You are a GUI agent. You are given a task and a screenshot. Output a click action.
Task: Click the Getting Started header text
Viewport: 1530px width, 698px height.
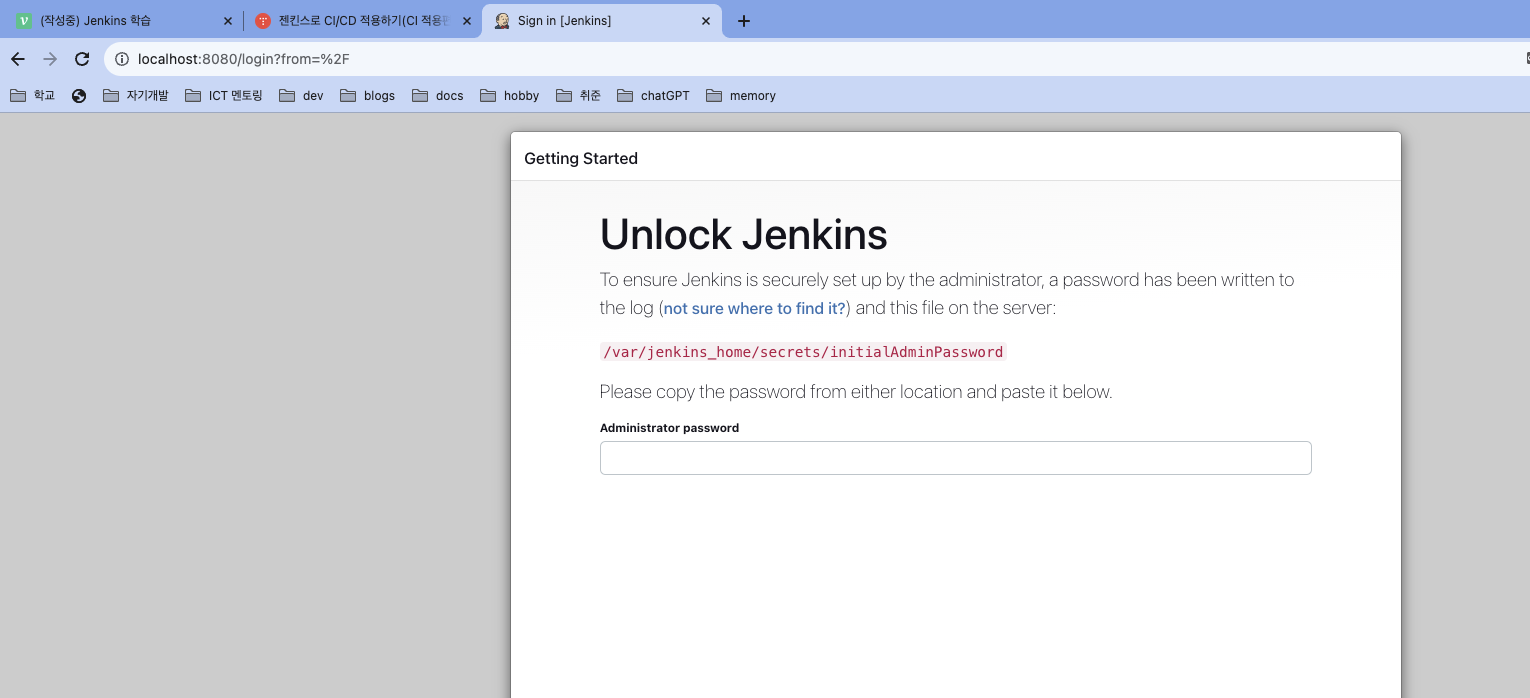[x=581, y=158]
